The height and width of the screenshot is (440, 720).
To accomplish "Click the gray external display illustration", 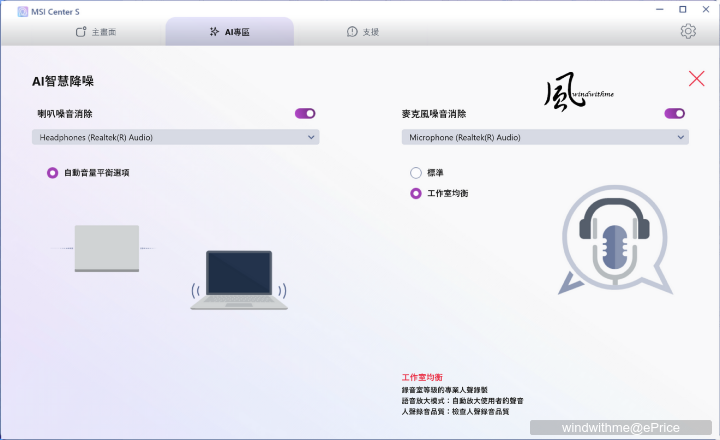I will (x=107, y=248).
